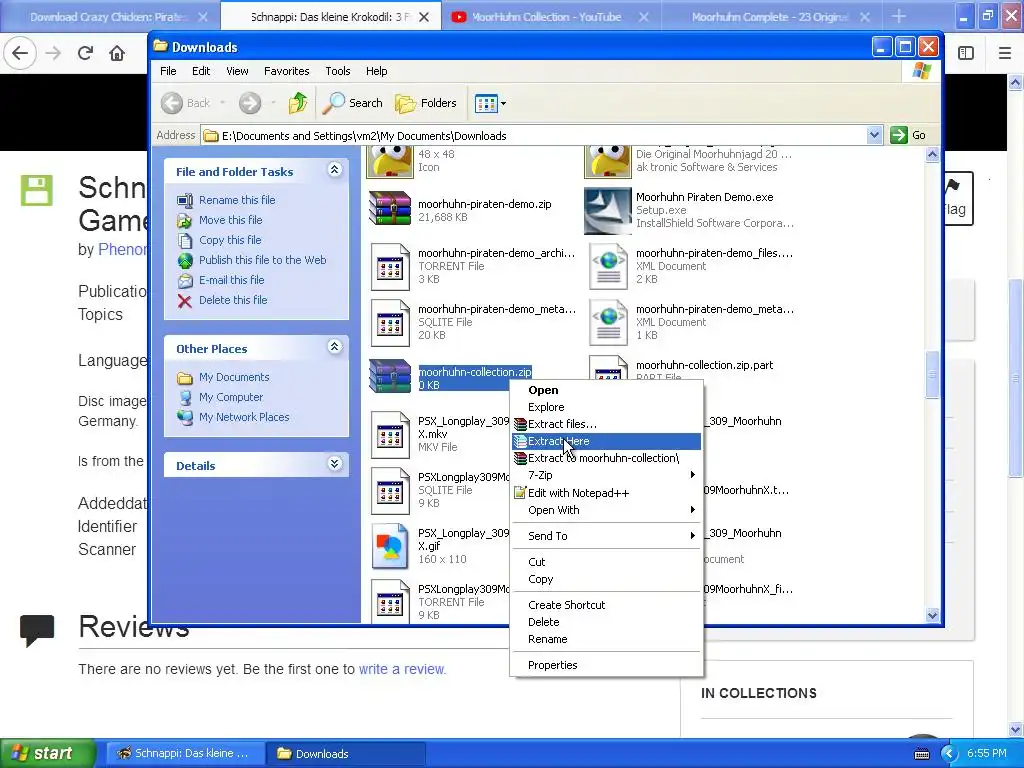Expand the Address bar dropdown

pyautogui.click(x=874, y=135)
